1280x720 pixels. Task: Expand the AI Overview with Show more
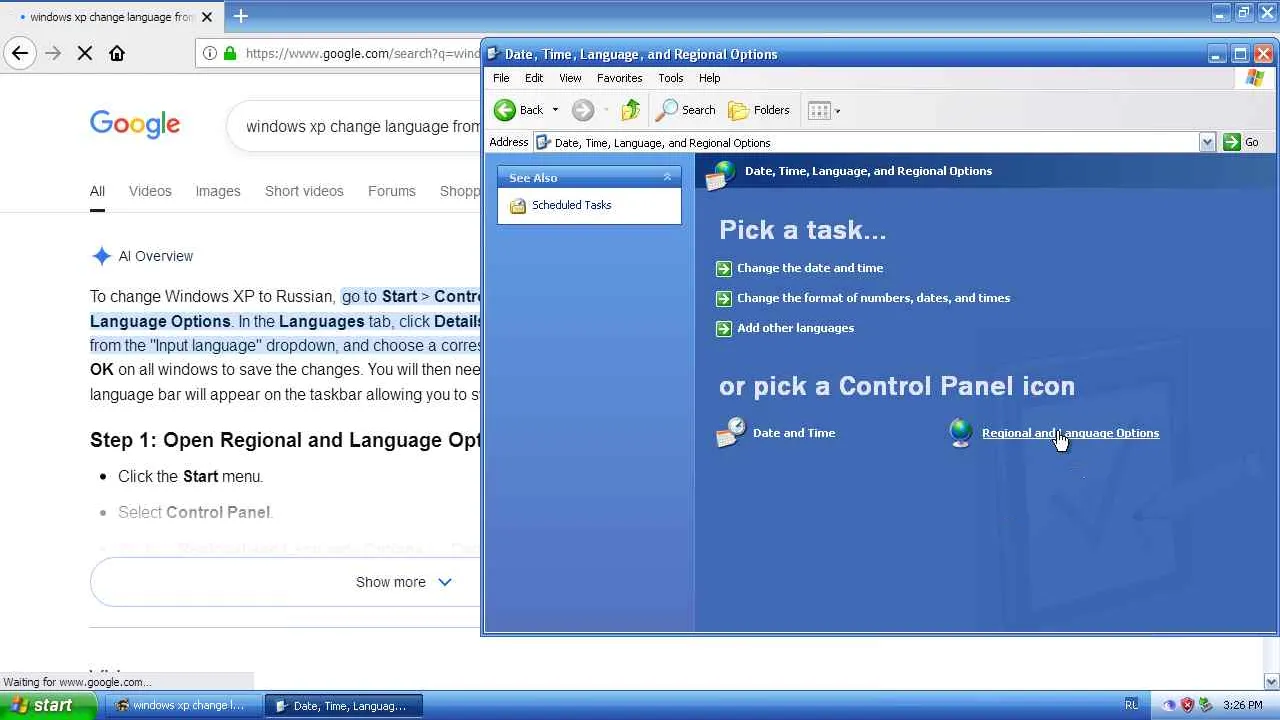[x=405, y=582]
